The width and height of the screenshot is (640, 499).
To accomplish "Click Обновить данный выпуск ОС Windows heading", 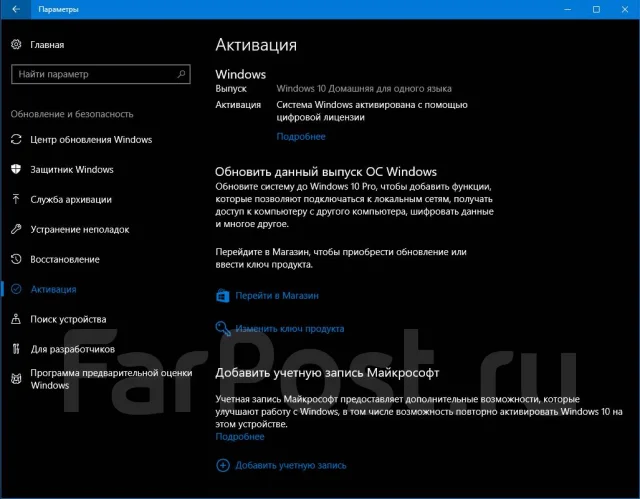I will point(326,171).
